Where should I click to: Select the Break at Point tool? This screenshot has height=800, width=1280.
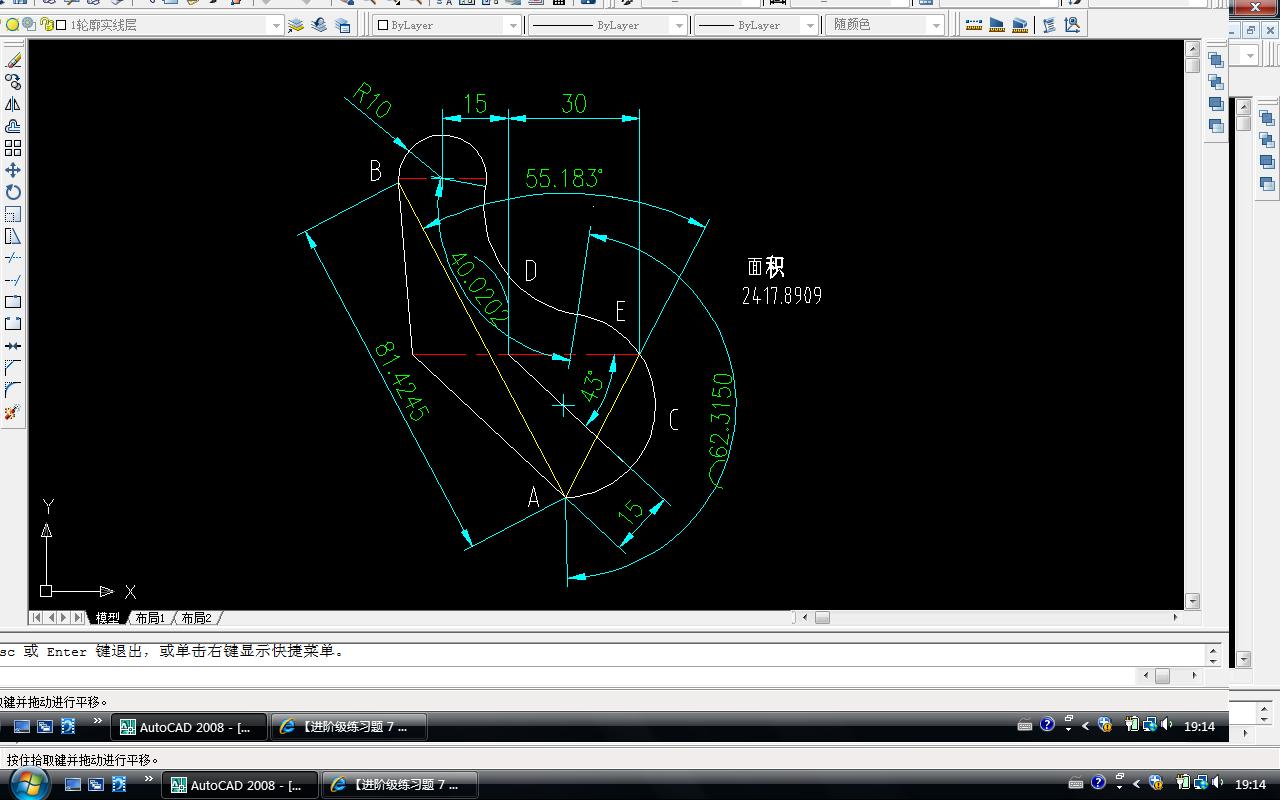tap(13, 302)
